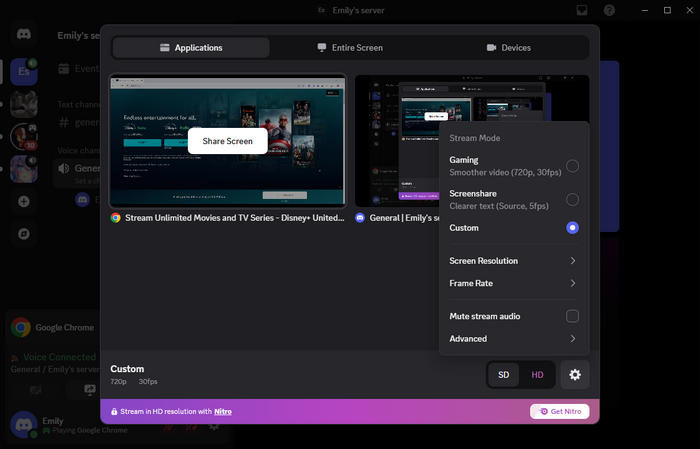Select the Gaming stream mode radio
Viewport: 700px width, 449px height.
pos(572,166)
